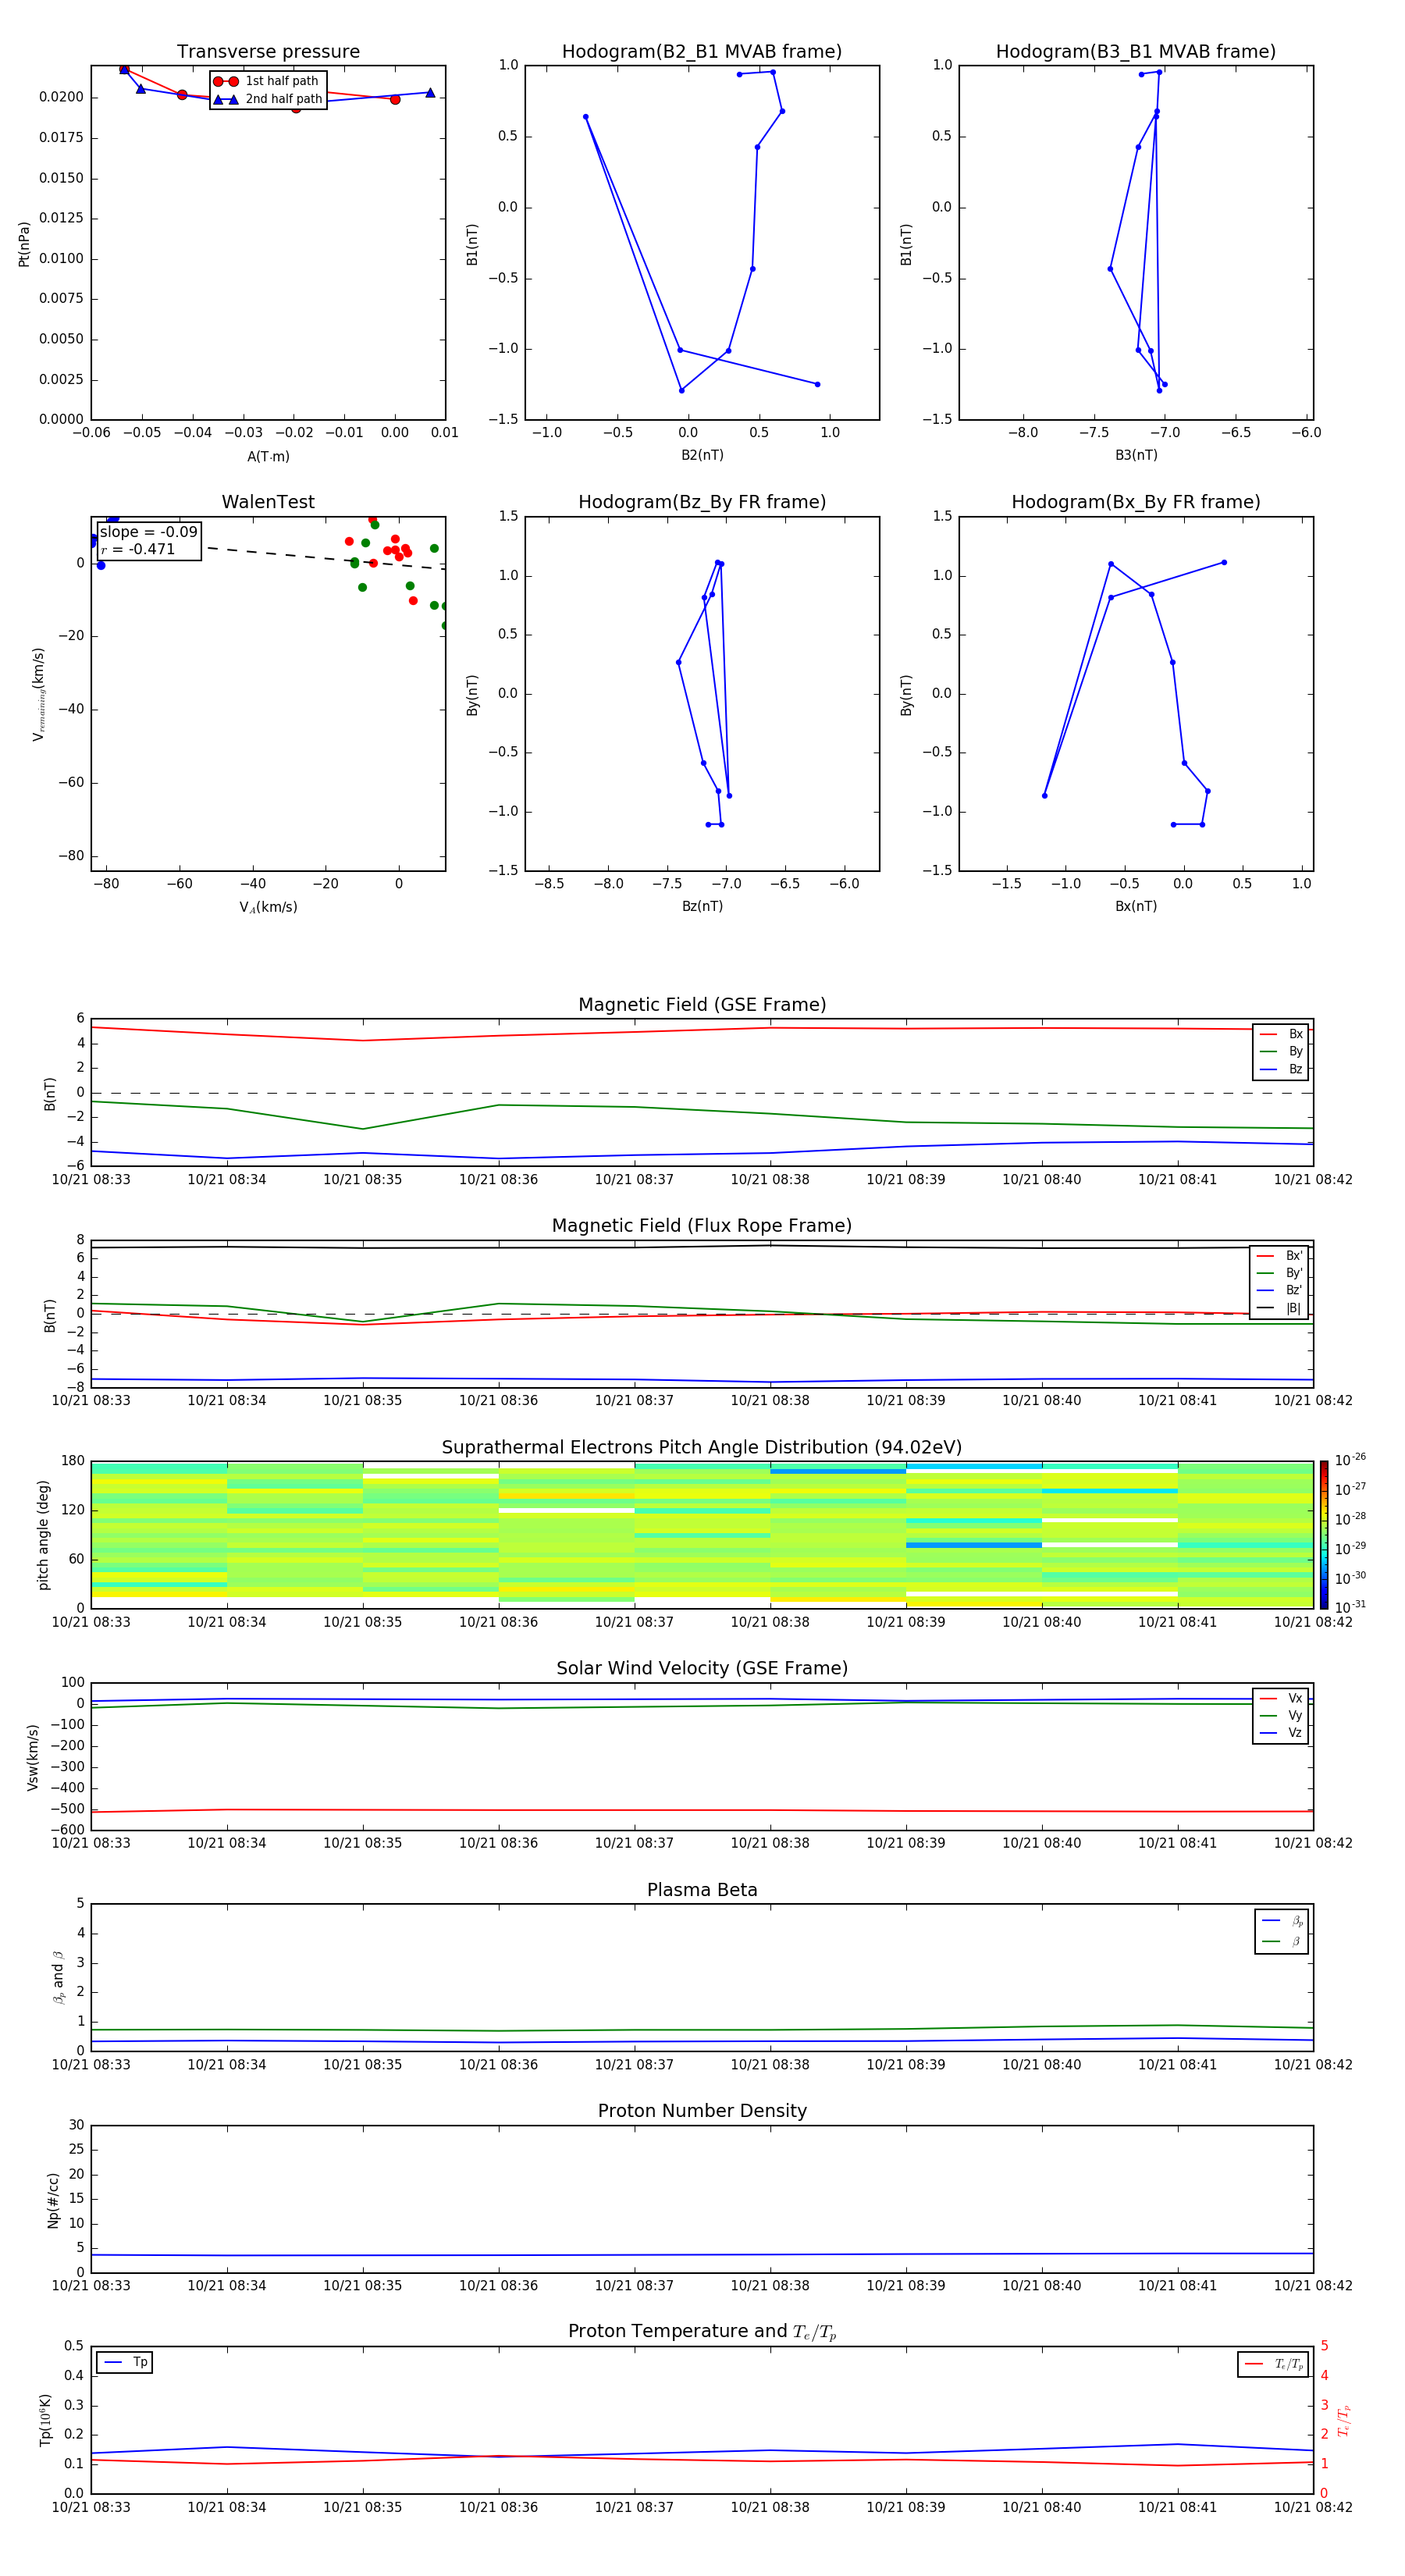Click the 'Hodogram(Bx_By FR frame)' title
Image resolution: width=1405 pixels, height=2576 pixels.
point(1136,502)
